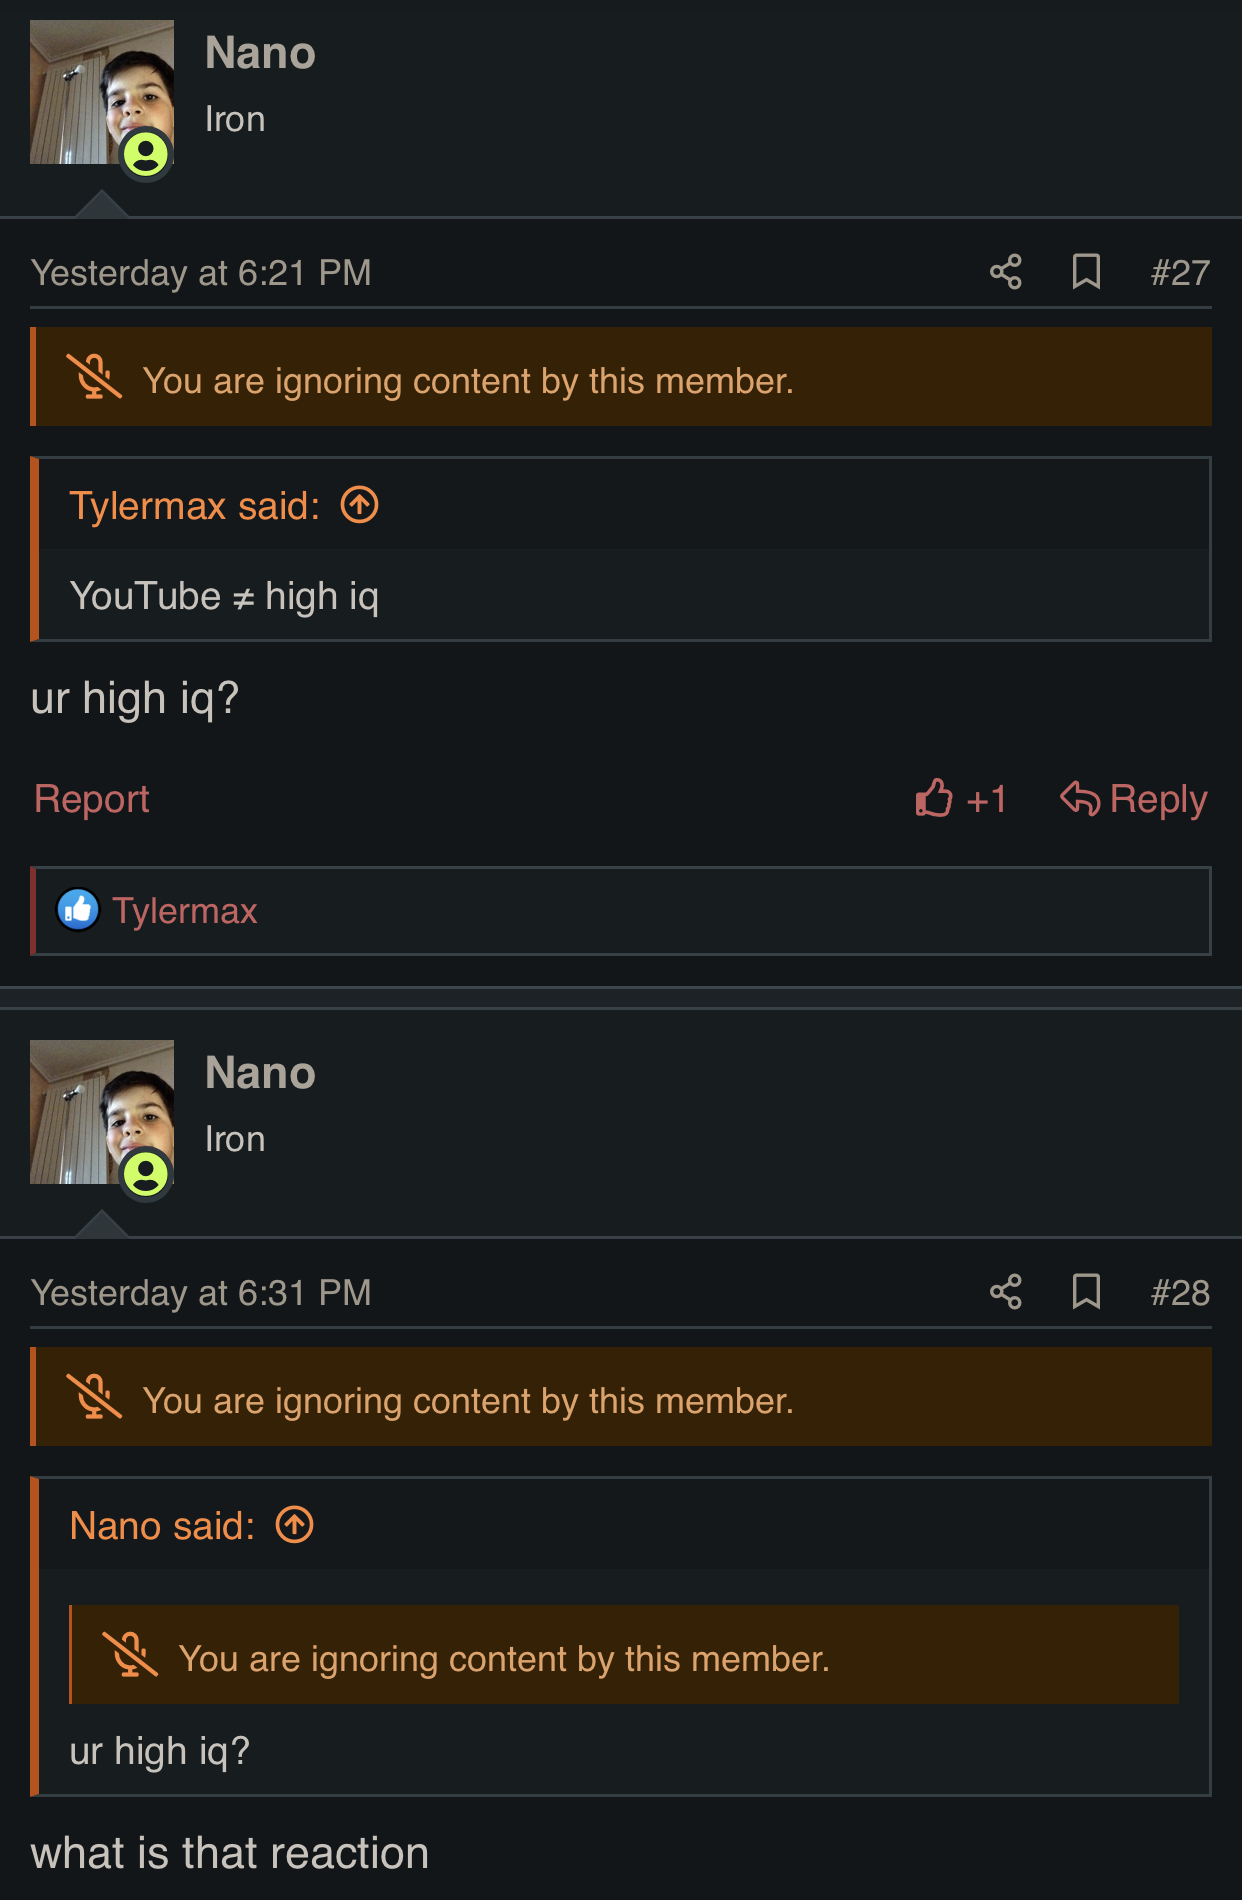
Task: Bookmark post #27
Action: [1086, 272]
